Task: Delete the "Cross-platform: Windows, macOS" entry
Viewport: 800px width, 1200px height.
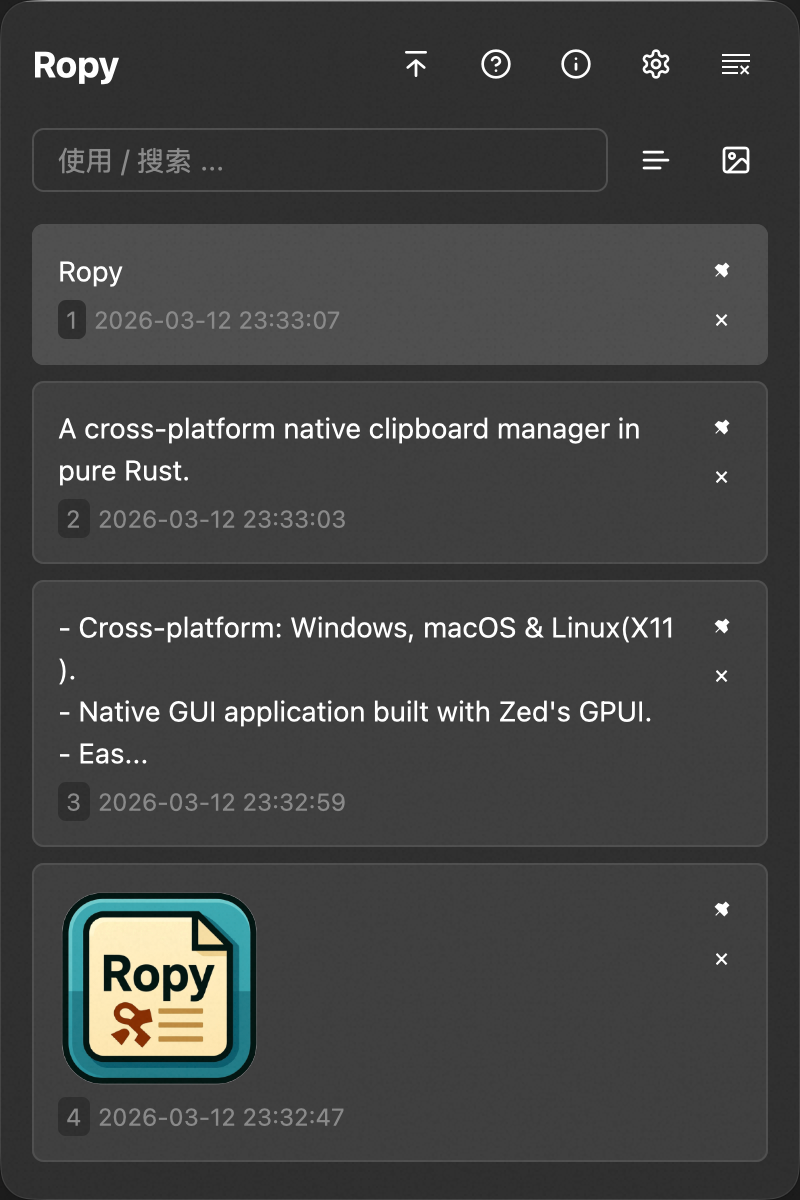Action: tap(722, 676)
